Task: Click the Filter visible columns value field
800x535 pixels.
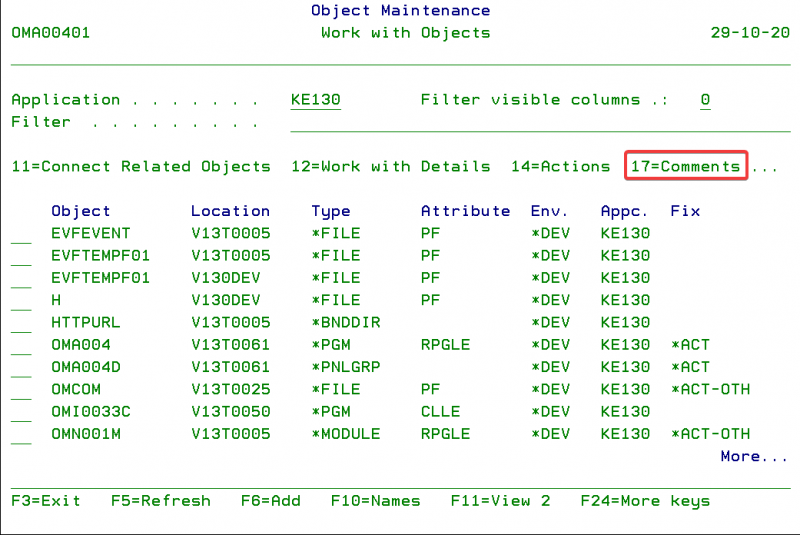Action: click(x=705, y=100)
